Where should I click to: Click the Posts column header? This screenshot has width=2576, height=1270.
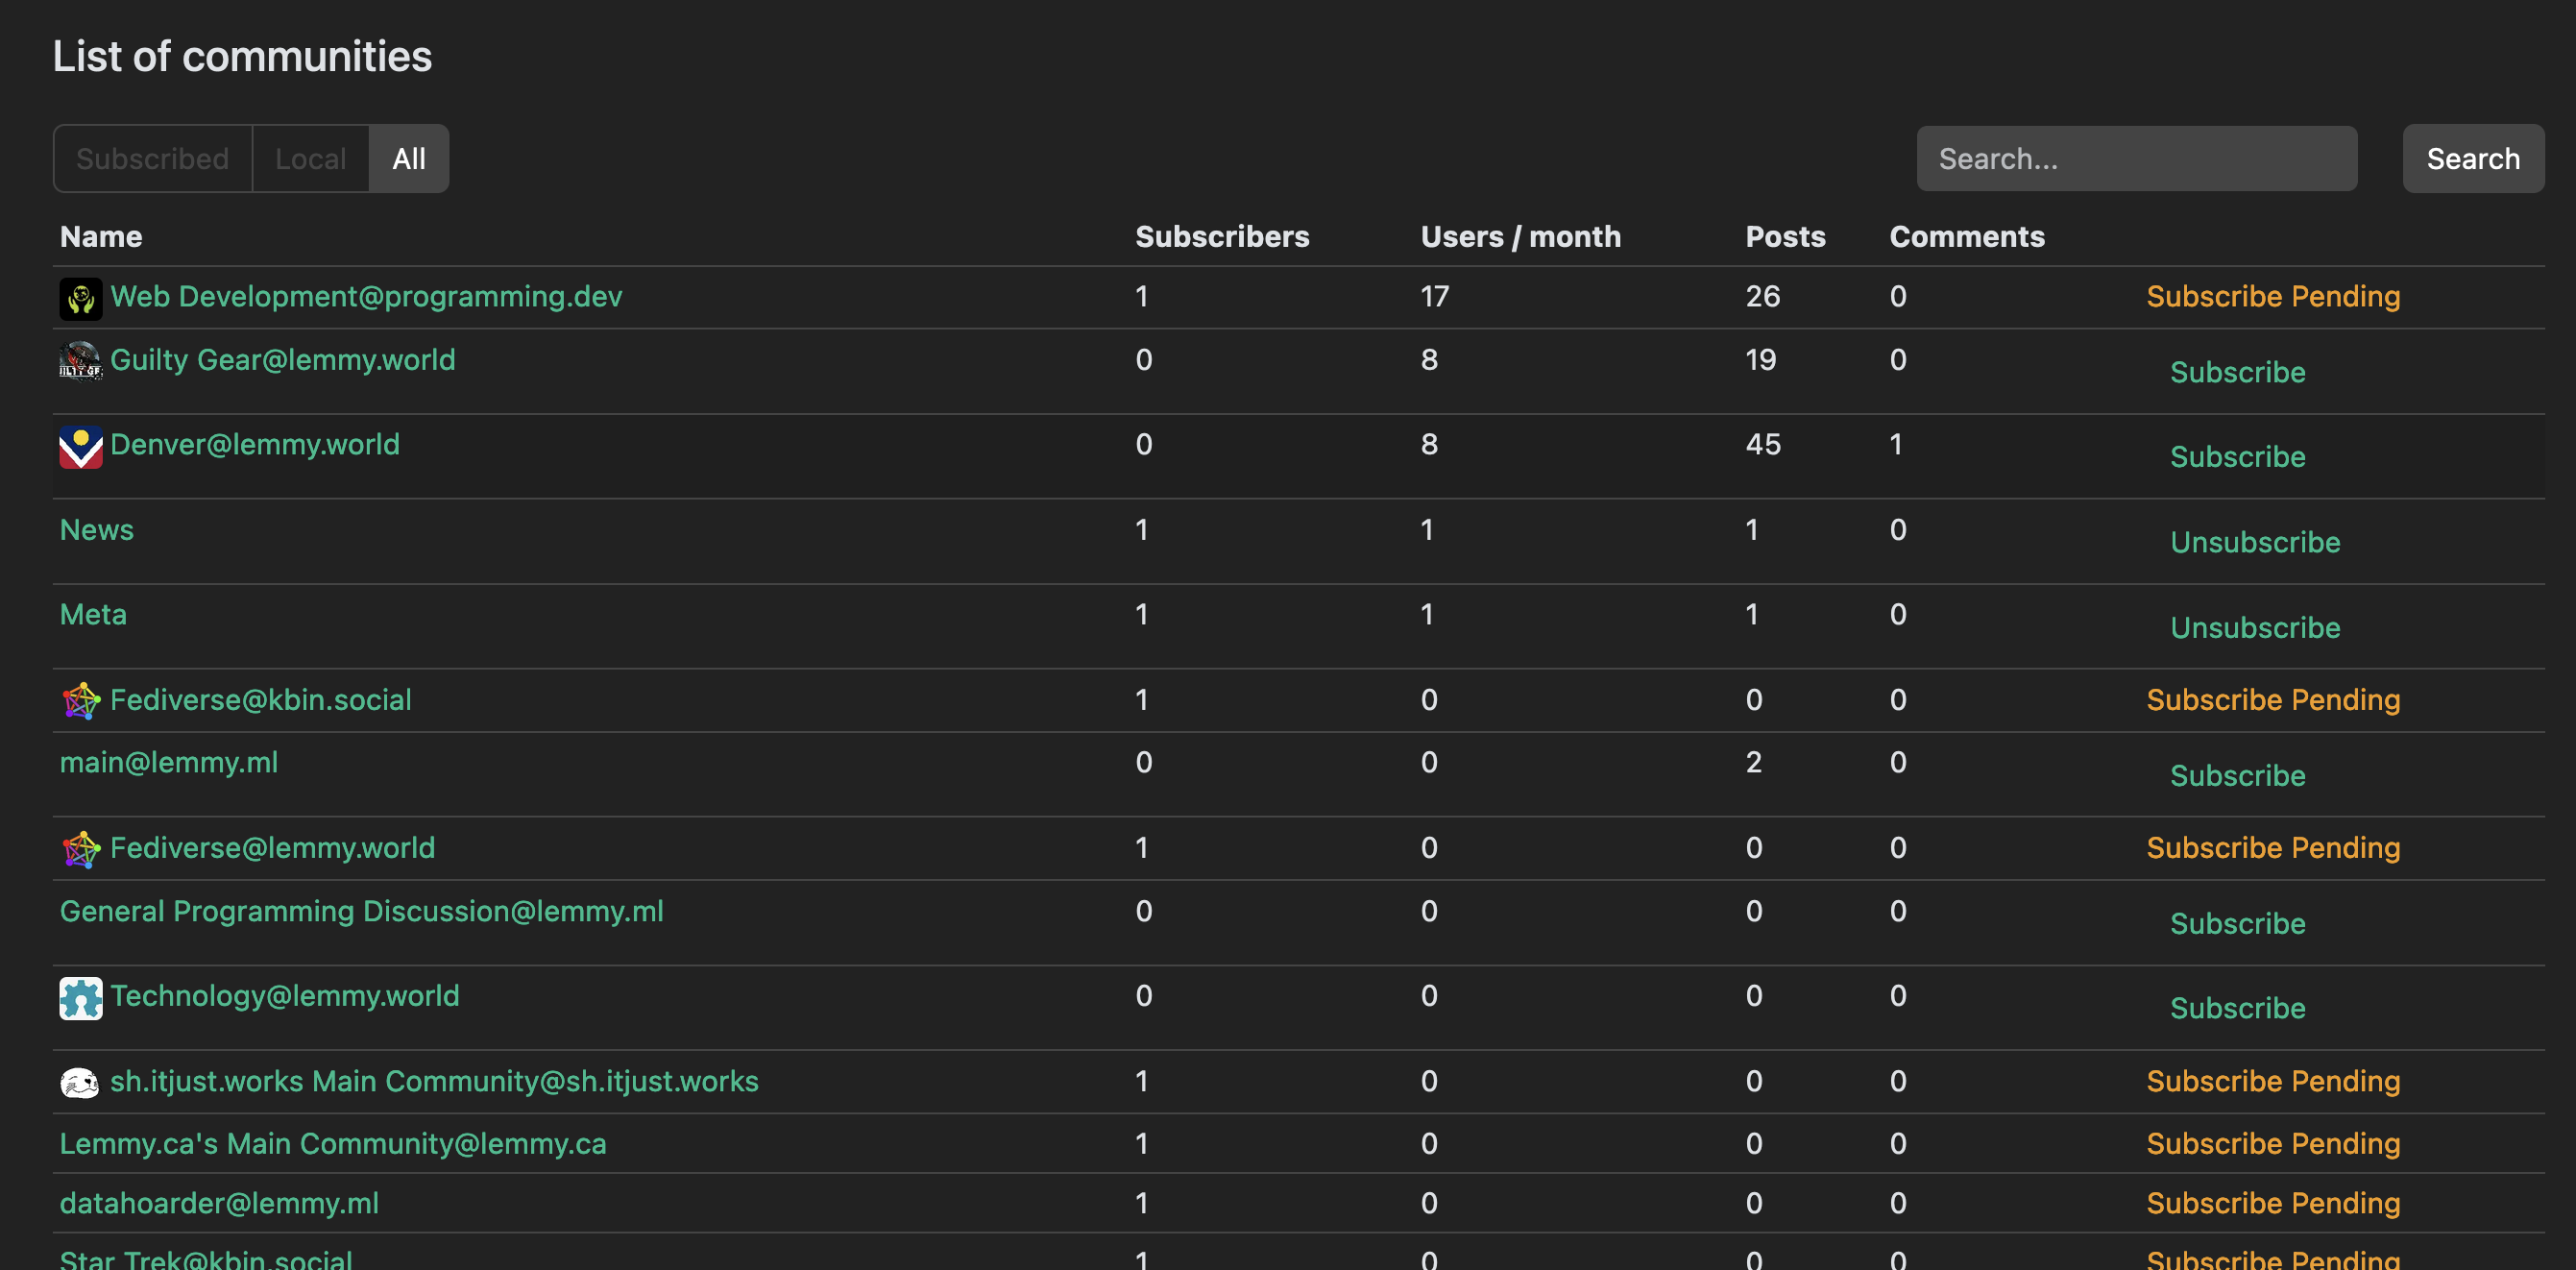pos(1785,237)
